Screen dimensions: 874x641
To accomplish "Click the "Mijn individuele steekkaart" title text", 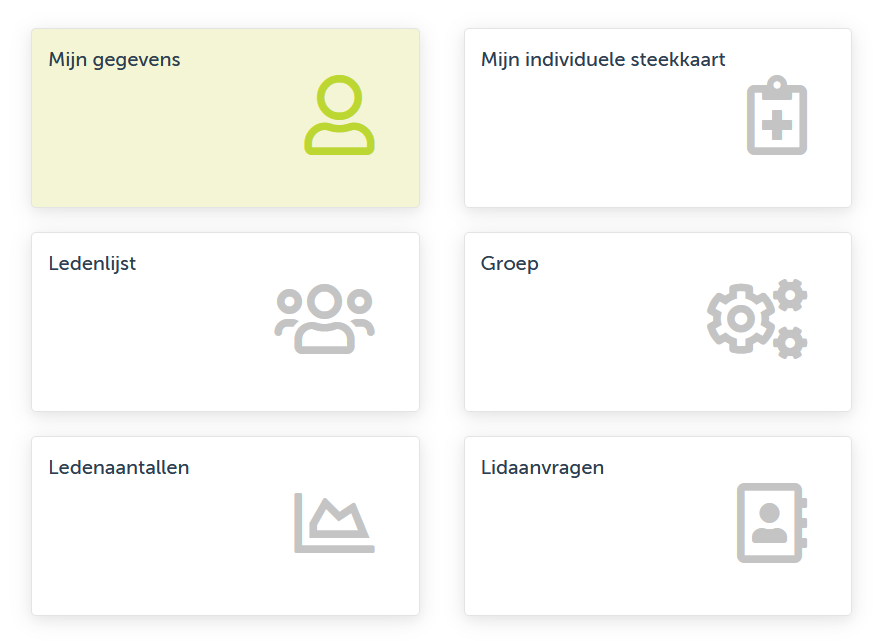I will 603,60.
